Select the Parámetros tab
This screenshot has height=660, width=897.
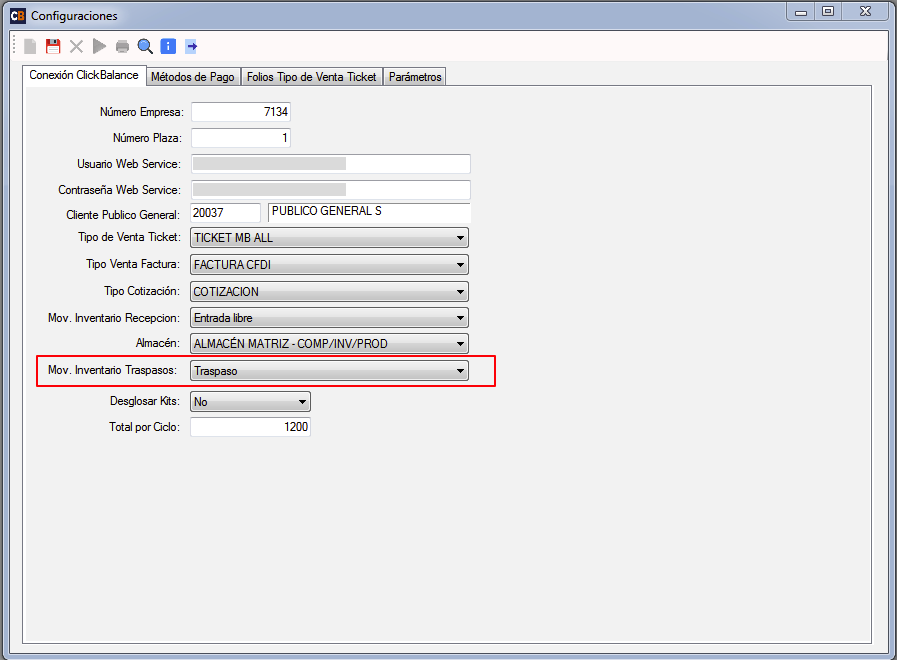coord(414,77)
